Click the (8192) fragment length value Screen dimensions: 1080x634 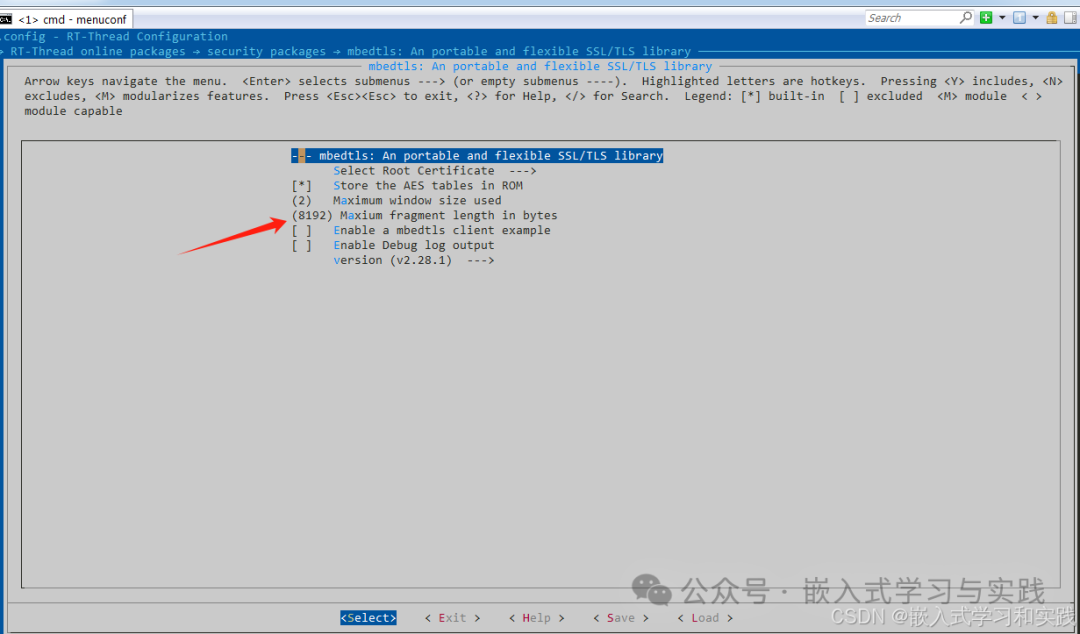click(312, 215)
